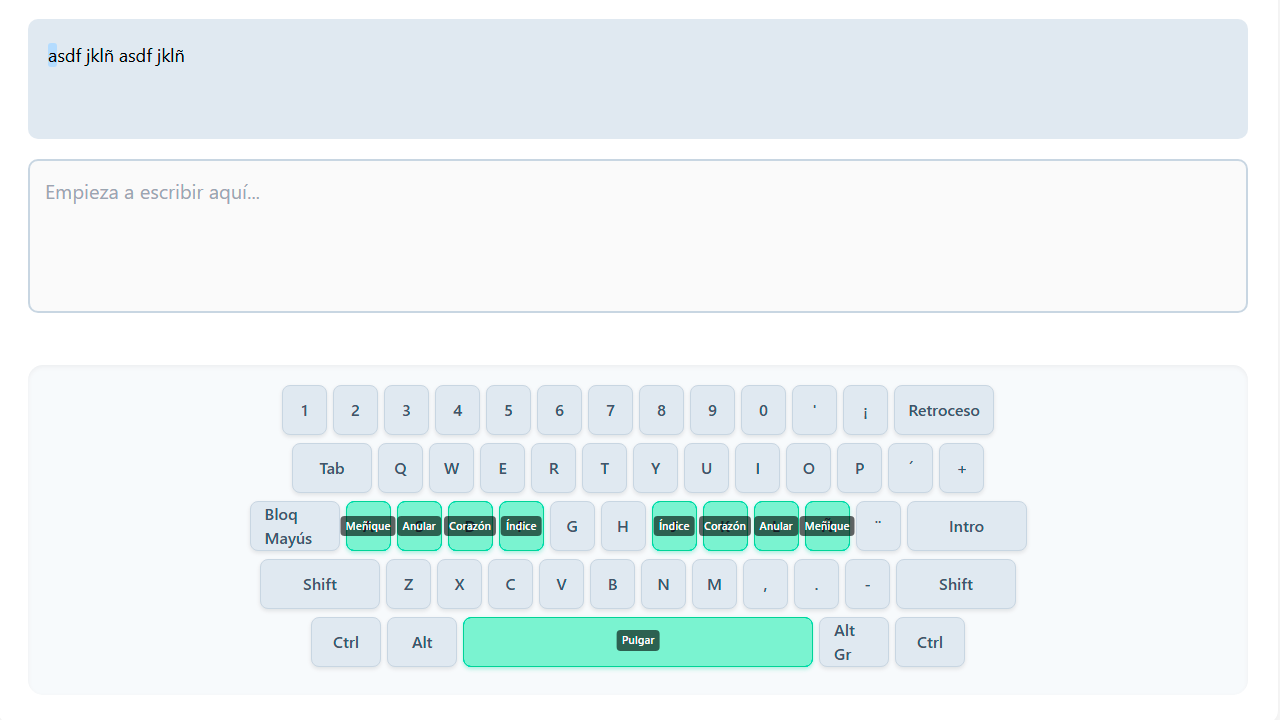
Task: Click the typing input field 'Empieza a escribir aquí...'
Action: coord(638,236)
